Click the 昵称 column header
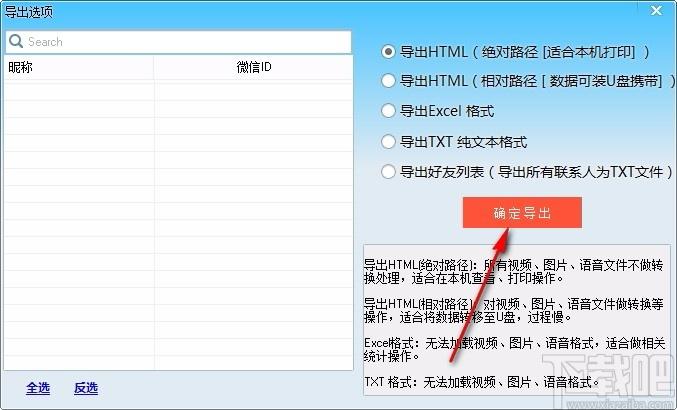 tap(79, 67)
